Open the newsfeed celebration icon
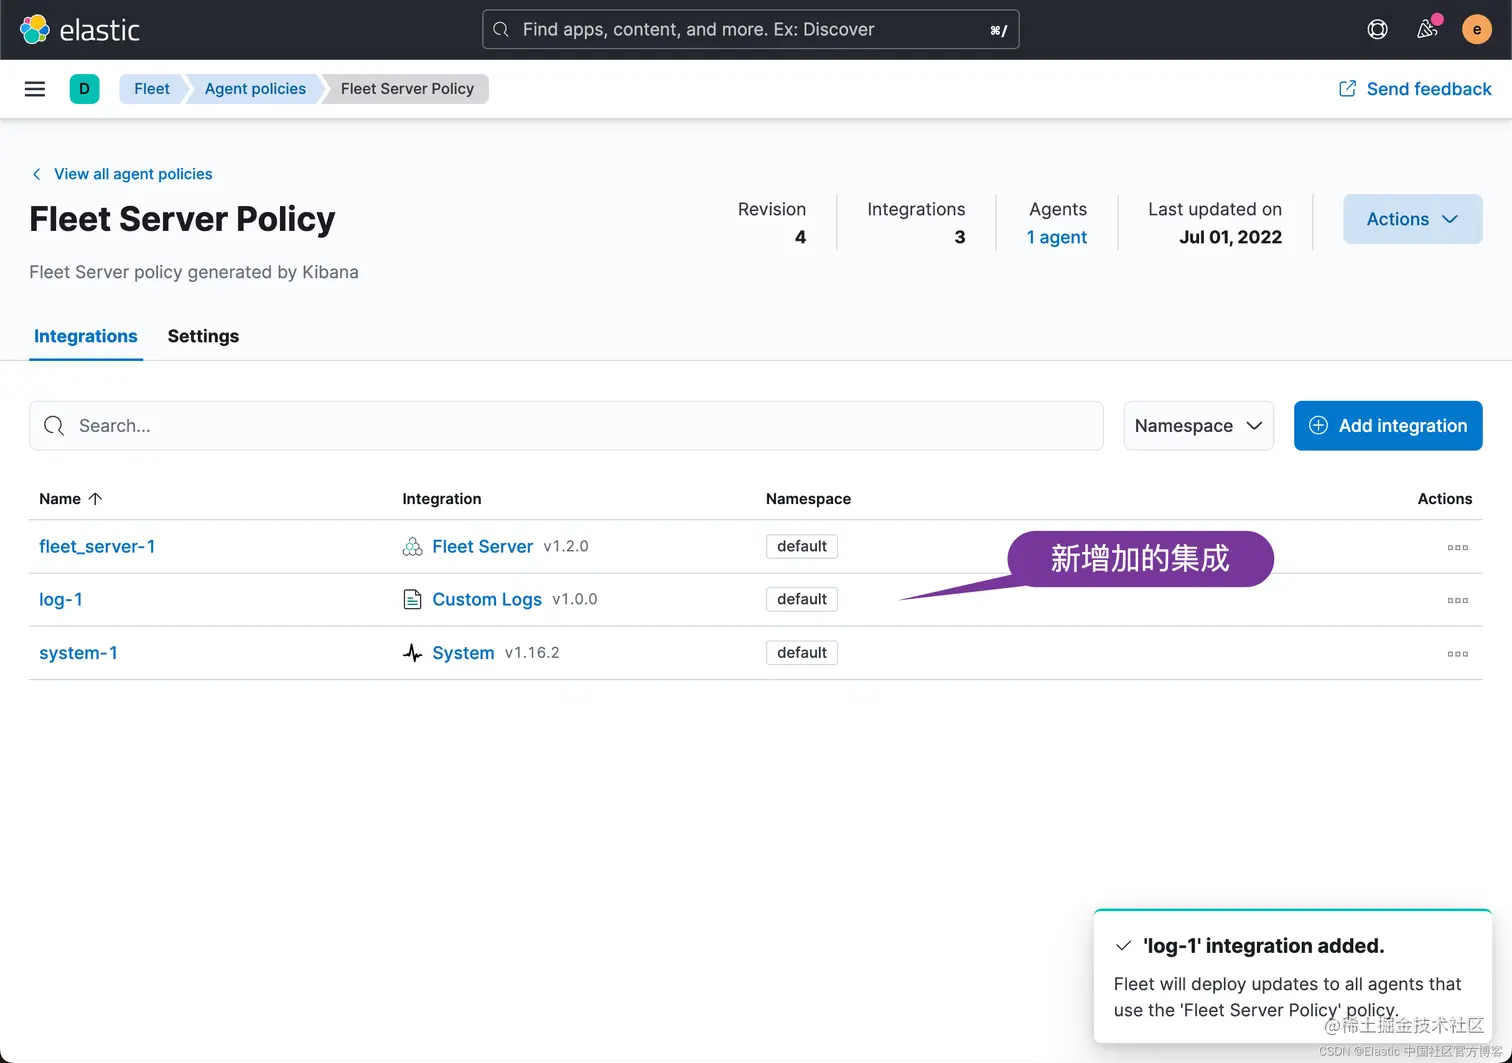Image resolution: width=1512 pixels, height=1063 pixels. tap(1427, 29)
